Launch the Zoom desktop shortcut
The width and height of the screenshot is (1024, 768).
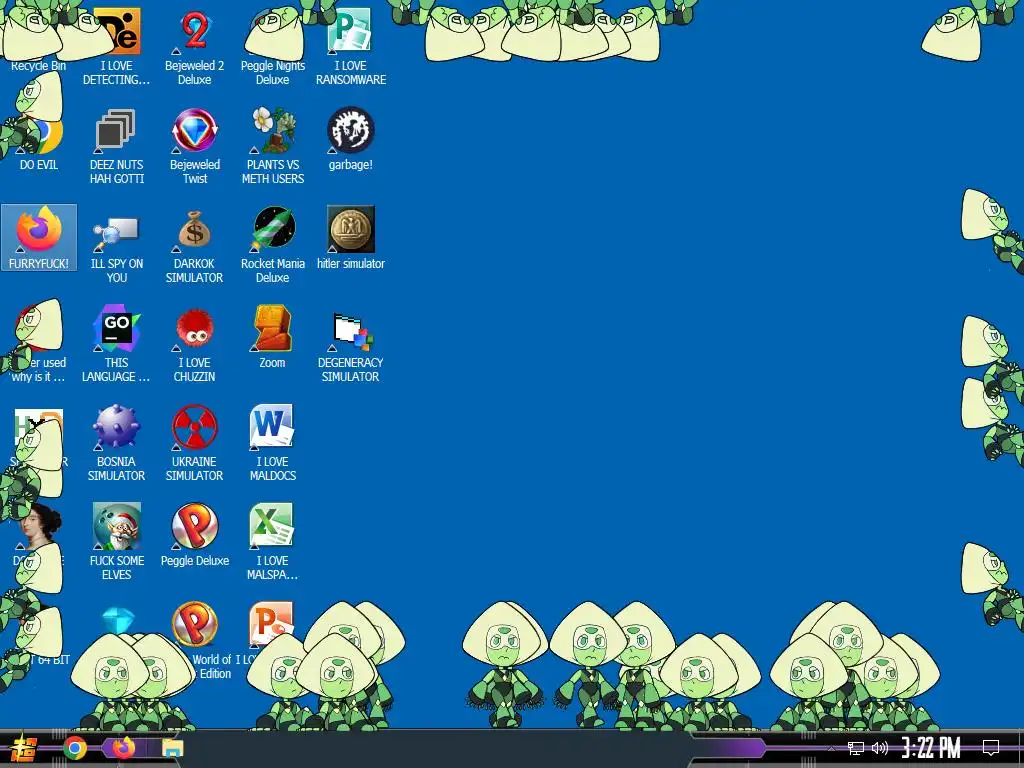(273, 337)
